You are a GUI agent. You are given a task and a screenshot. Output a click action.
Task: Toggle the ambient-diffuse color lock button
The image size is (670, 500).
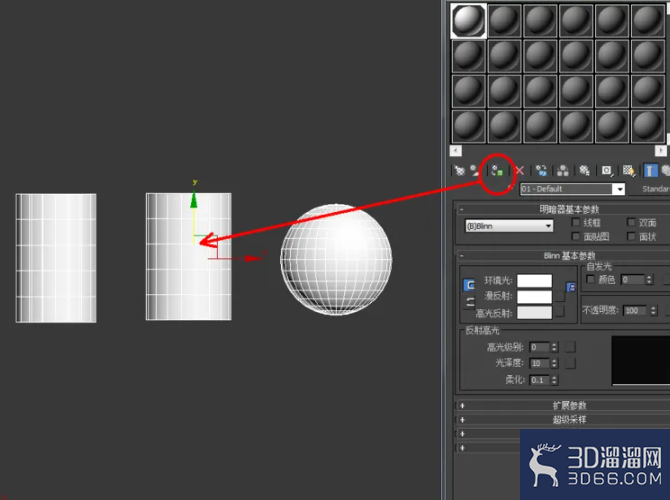(x=469, y=285)
